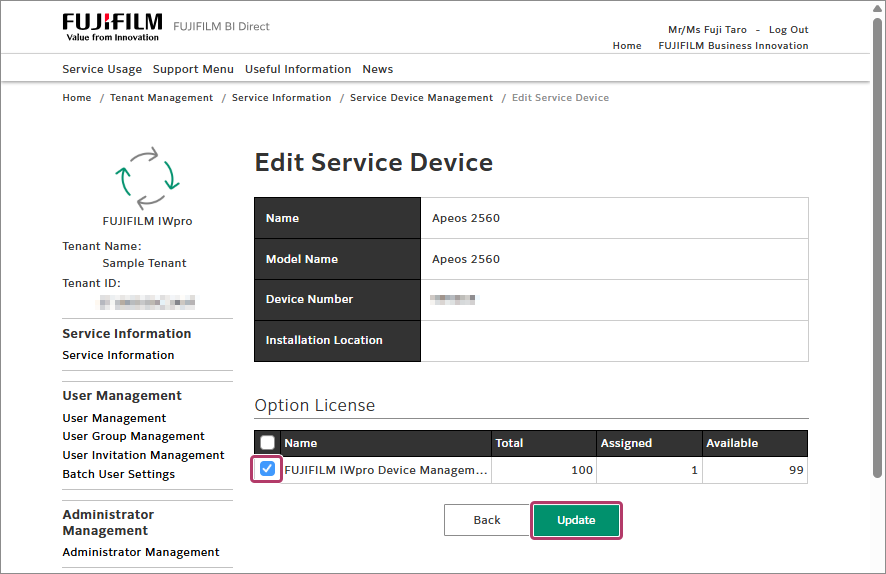Click the scrollbar up arrow

tap(877, 8)
